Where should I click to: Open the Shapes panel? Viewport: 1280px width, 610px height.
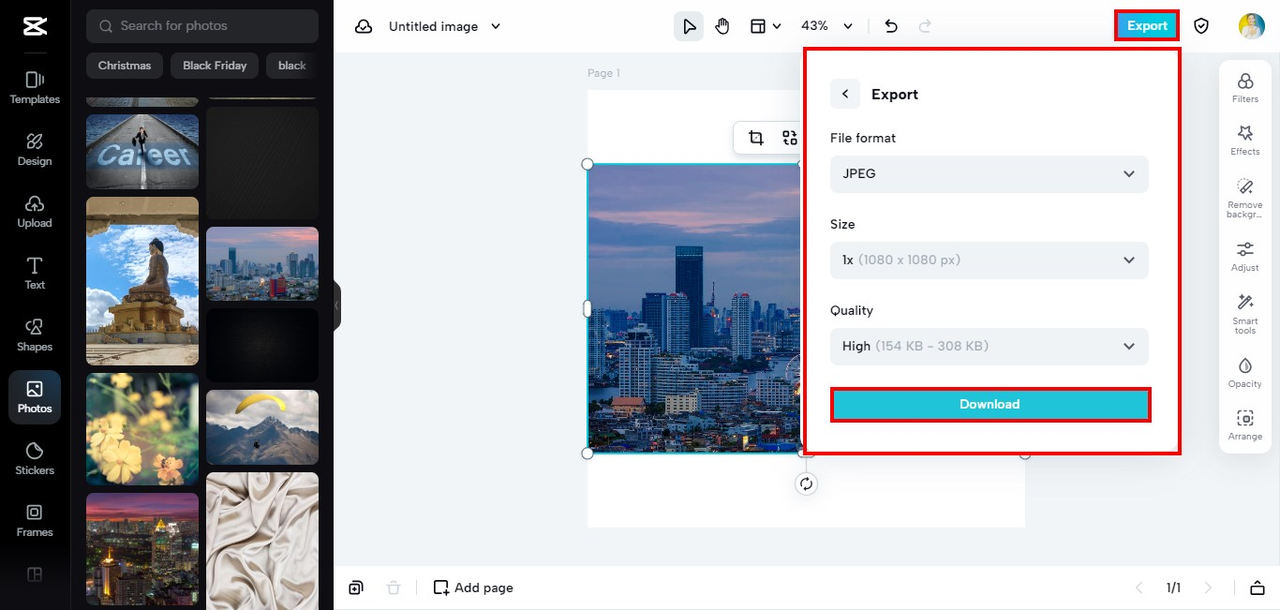tap(34, 335)
